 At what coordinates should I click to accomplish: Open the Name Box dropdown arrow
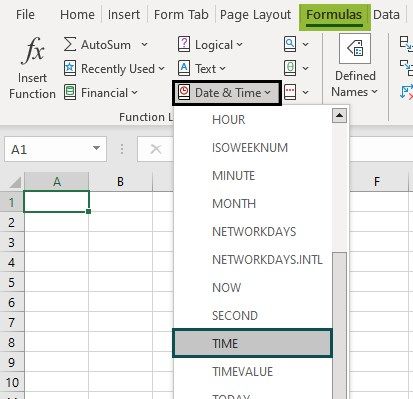pos(96,148)
